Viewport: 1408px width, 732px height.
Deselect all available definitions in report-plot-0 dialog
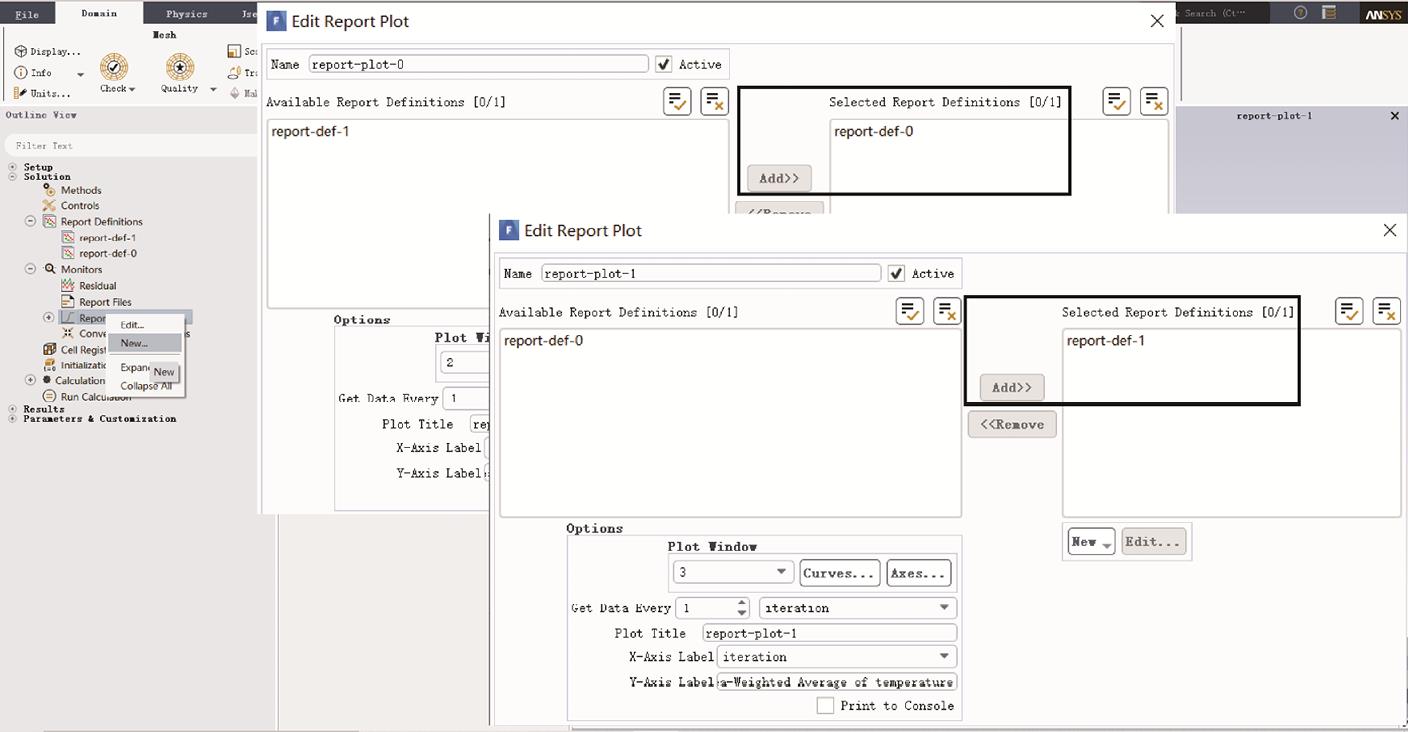pos(714,101)
